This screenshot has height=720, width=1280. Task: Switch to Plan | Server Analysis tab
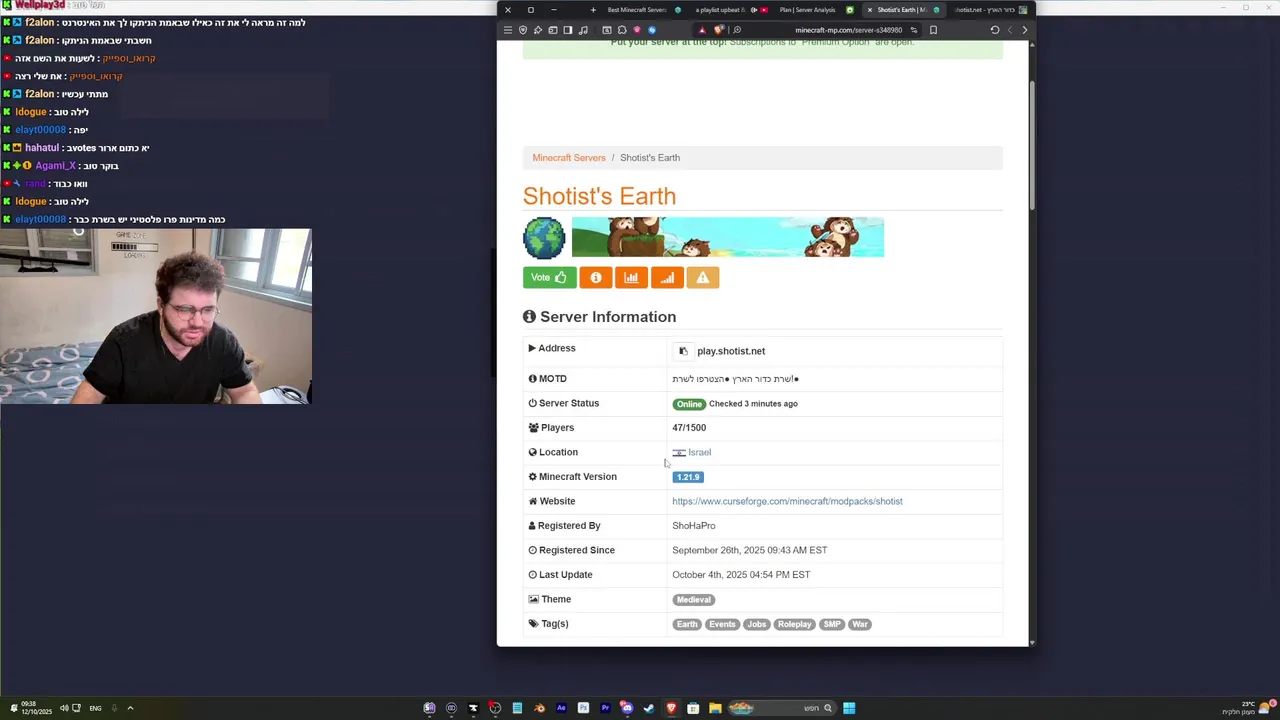(815, 10)
